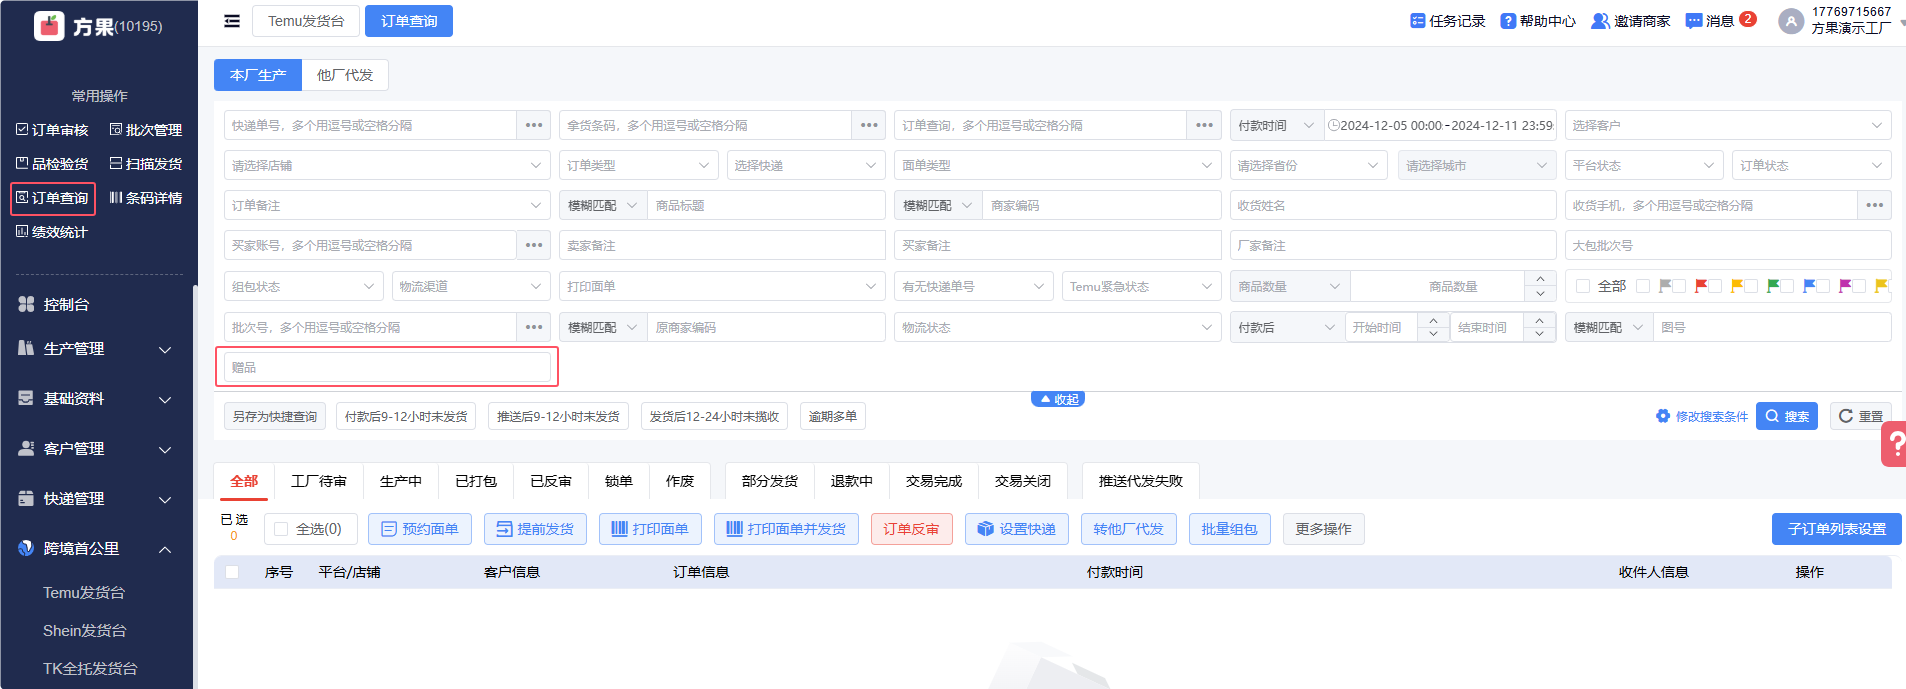Open the 任务记录 task records icon
1906x689 pixels.
tap(1417, 21)
